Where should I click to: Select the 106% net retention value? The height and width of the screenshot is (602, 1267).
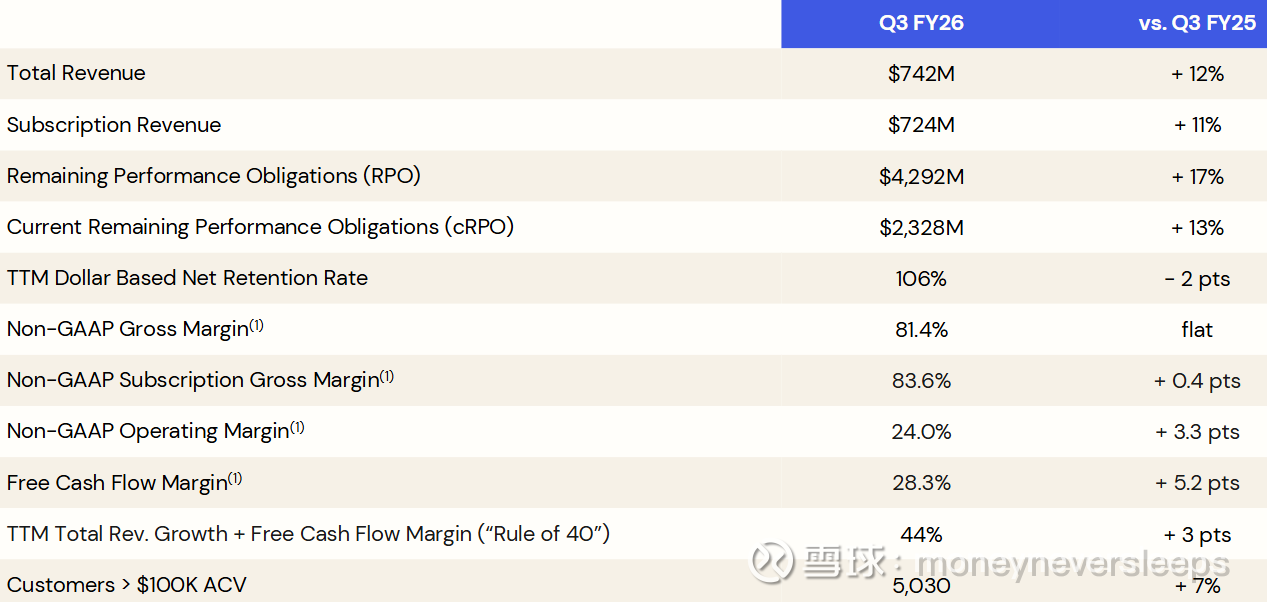(921, 279)
